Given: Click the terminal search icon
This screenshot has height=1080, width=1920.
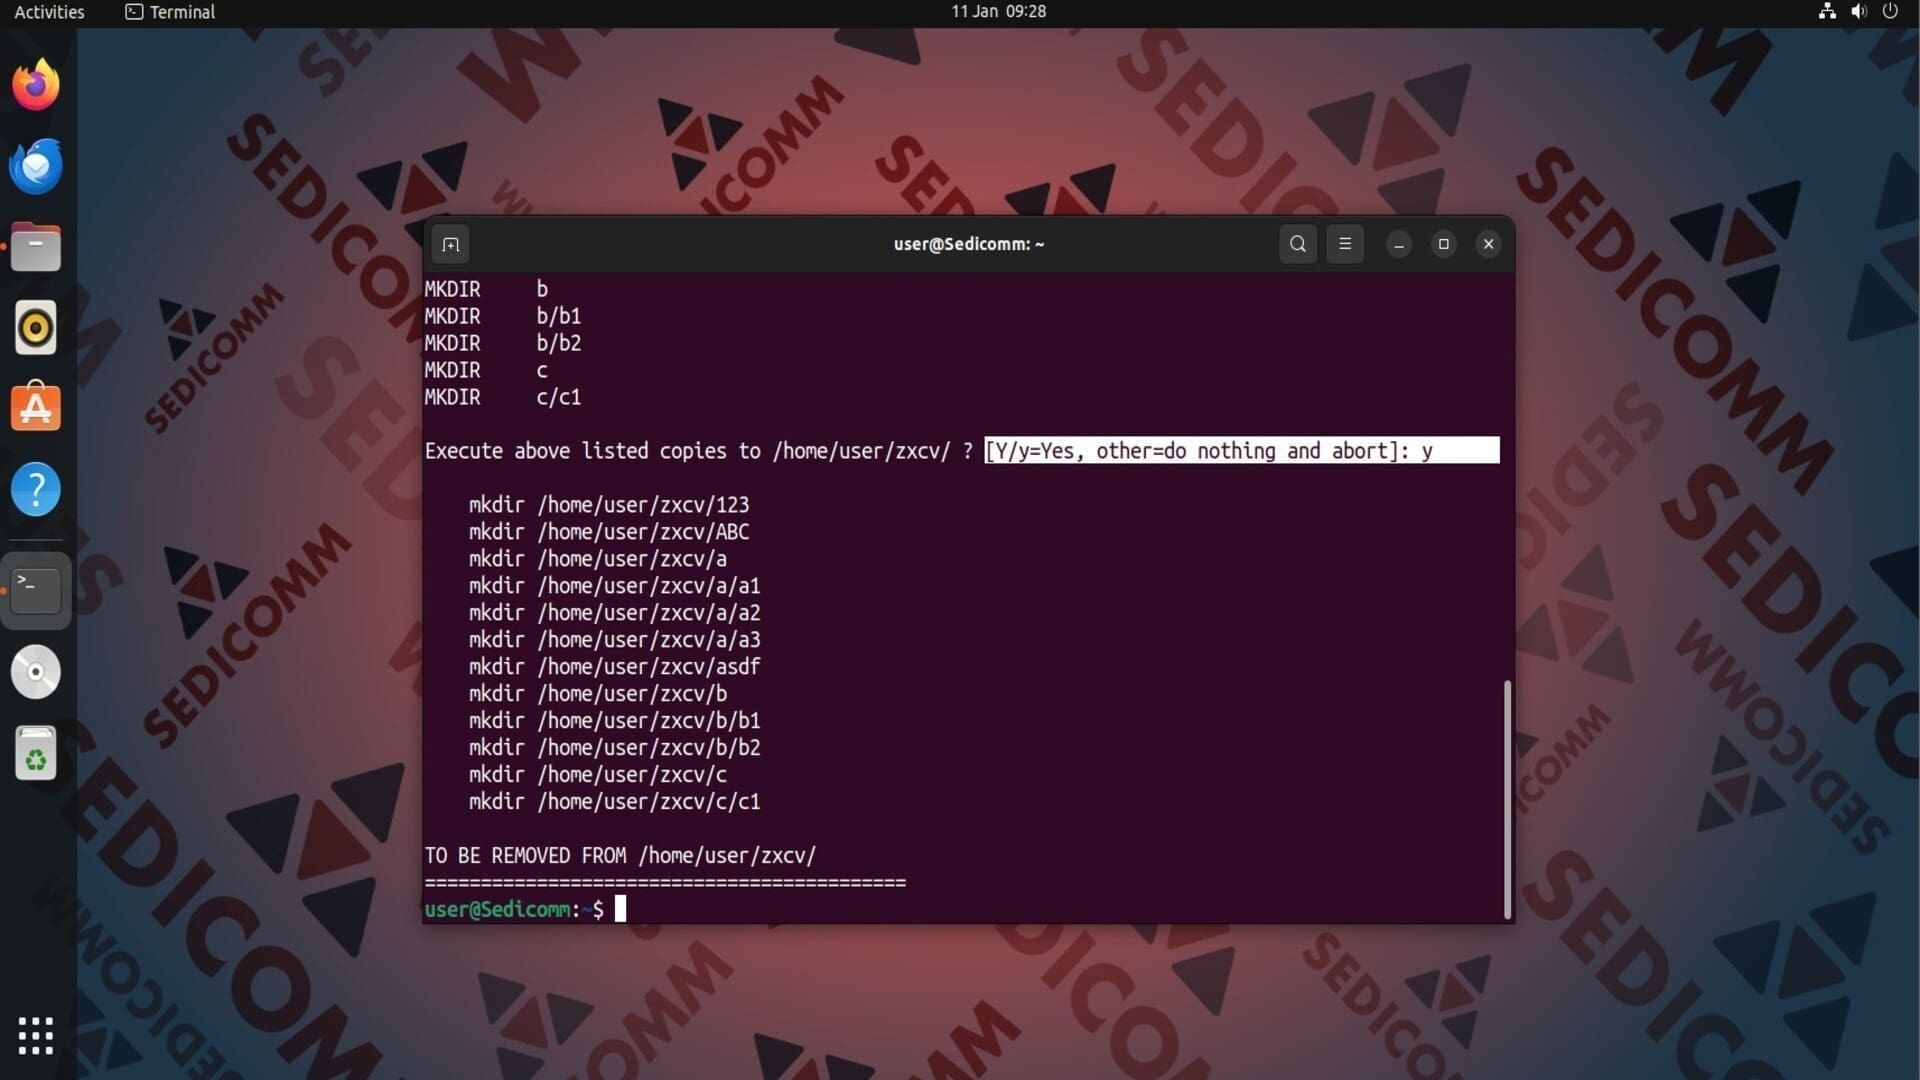Looking at the screenshot, I should pyautogui.click(x=1297, y=244).
